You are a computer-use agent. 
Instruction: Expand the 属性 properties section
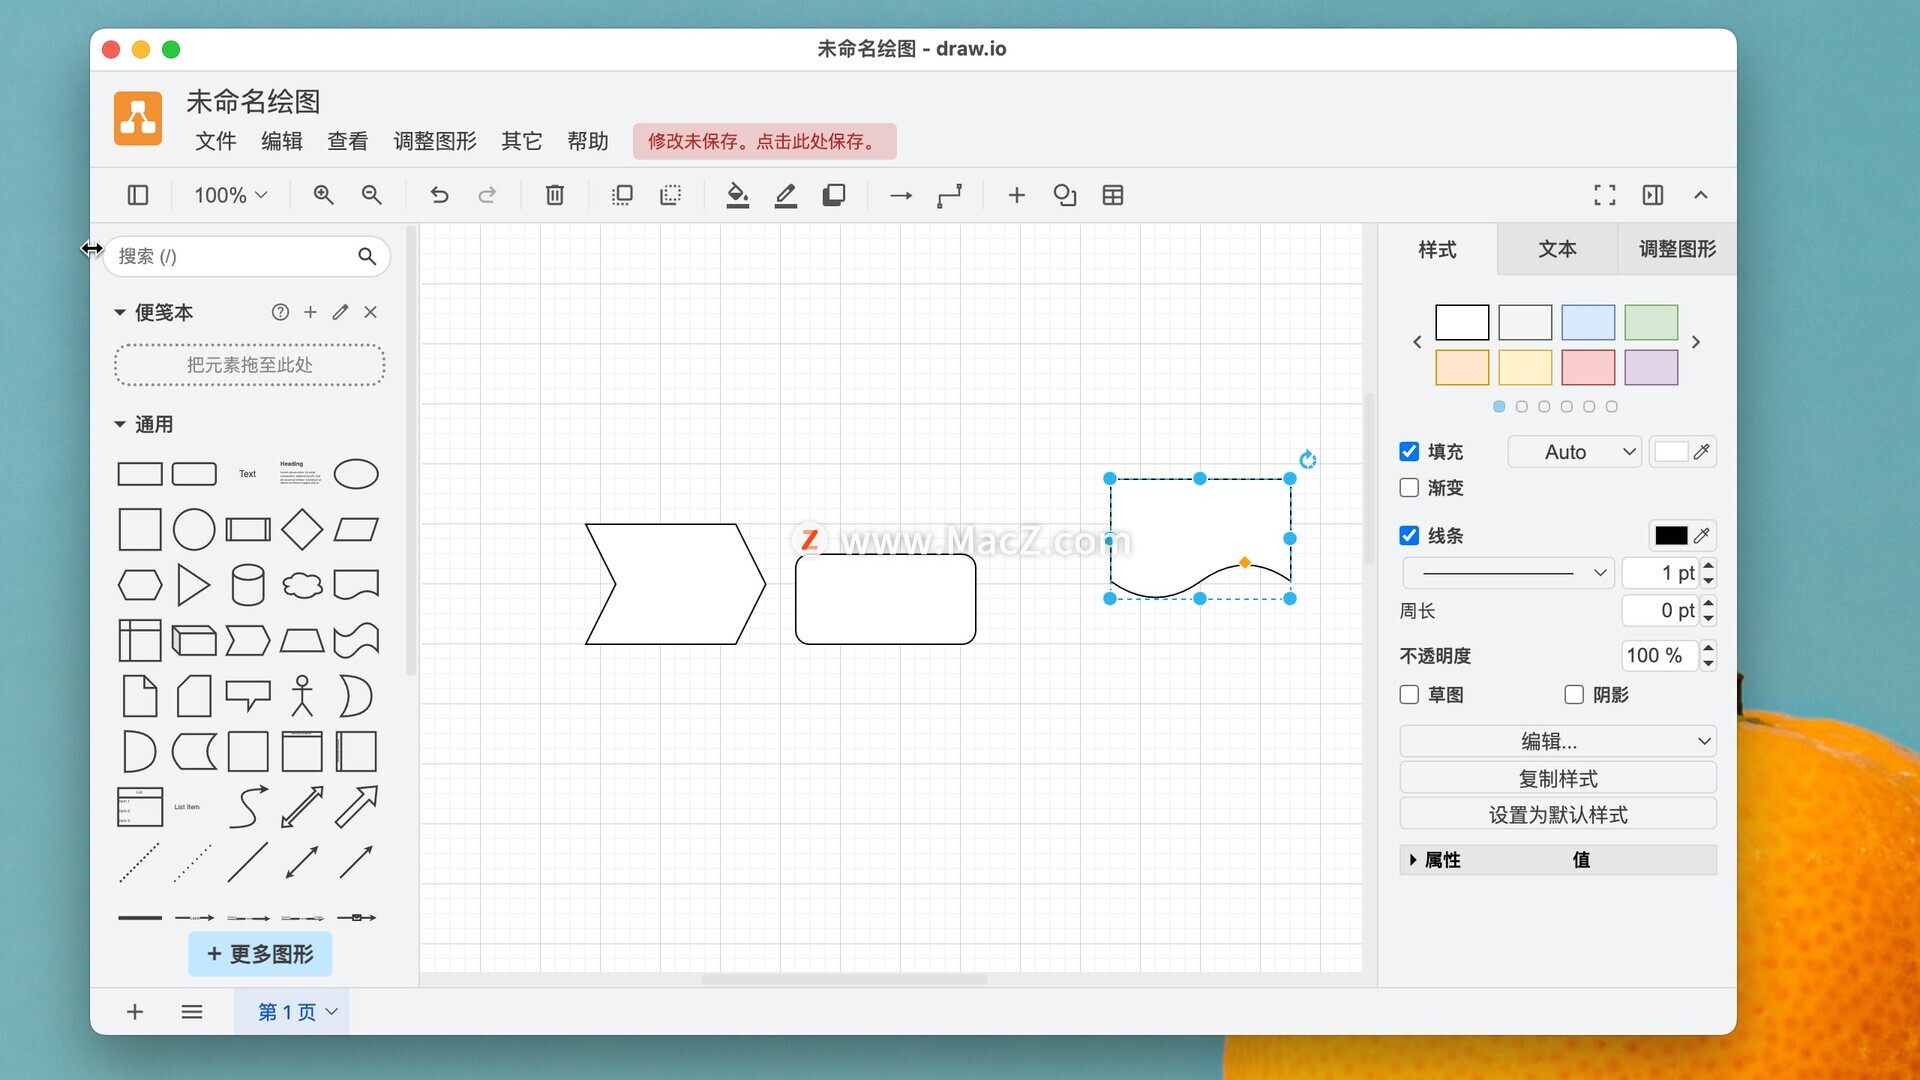point(1412,860)
